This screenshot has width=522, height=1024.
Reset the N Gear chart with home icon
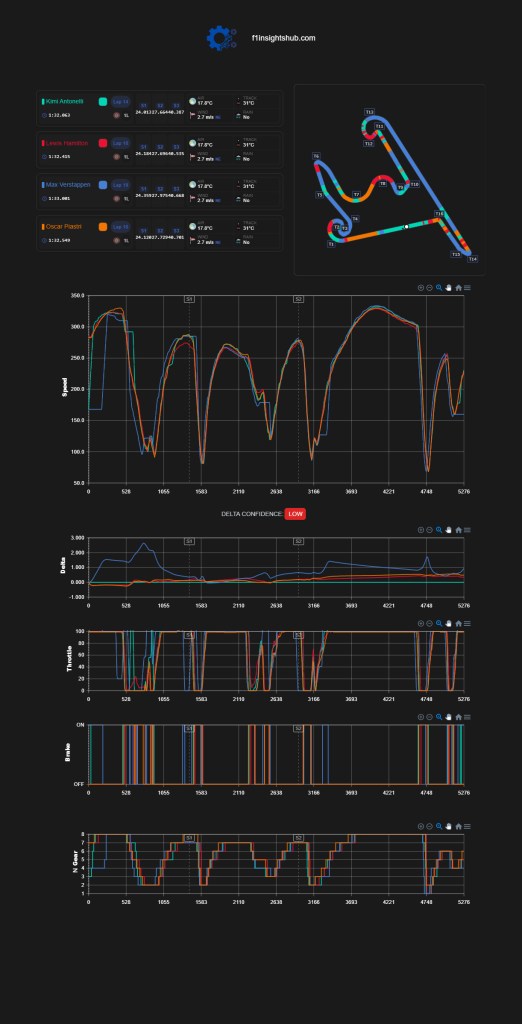click(459, 826)
